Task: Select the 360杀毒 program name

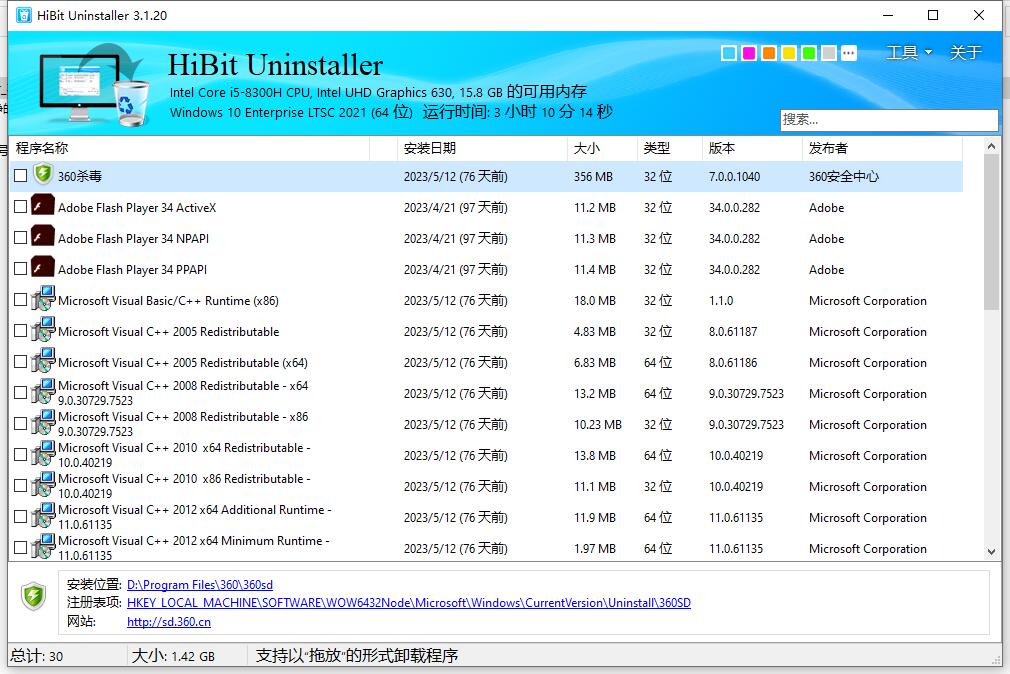Action: (x=80, y=176)
